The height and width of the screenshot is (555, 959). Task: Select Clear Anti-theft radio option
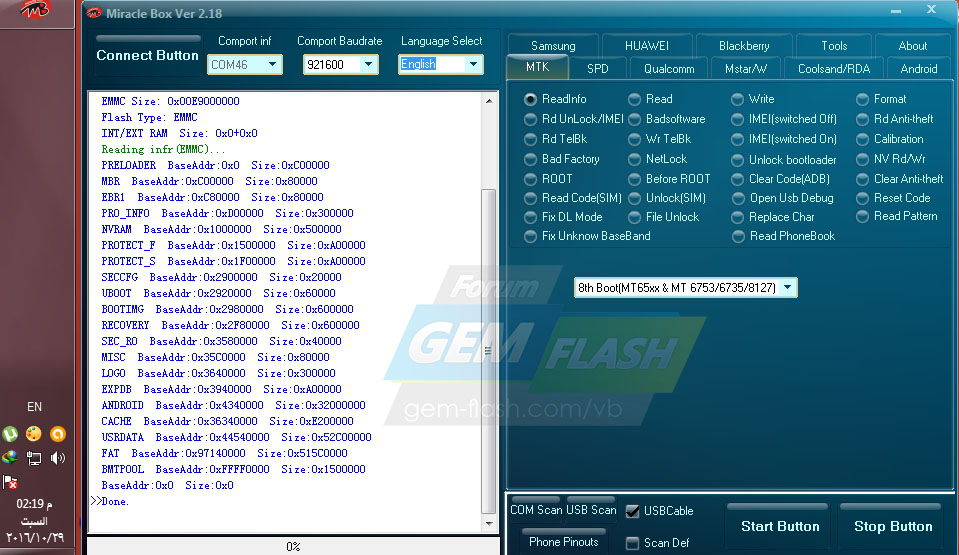tap(900, 179)
